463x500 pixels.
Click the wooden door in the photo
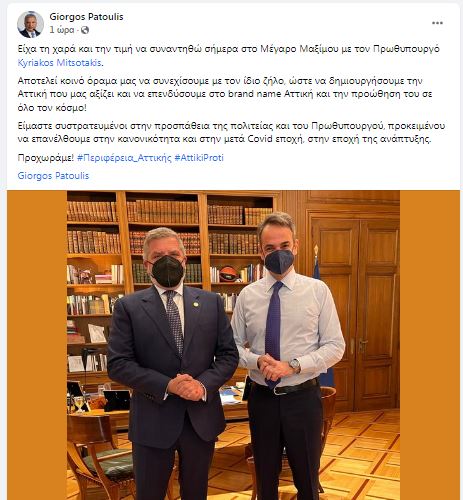[355, 310]
